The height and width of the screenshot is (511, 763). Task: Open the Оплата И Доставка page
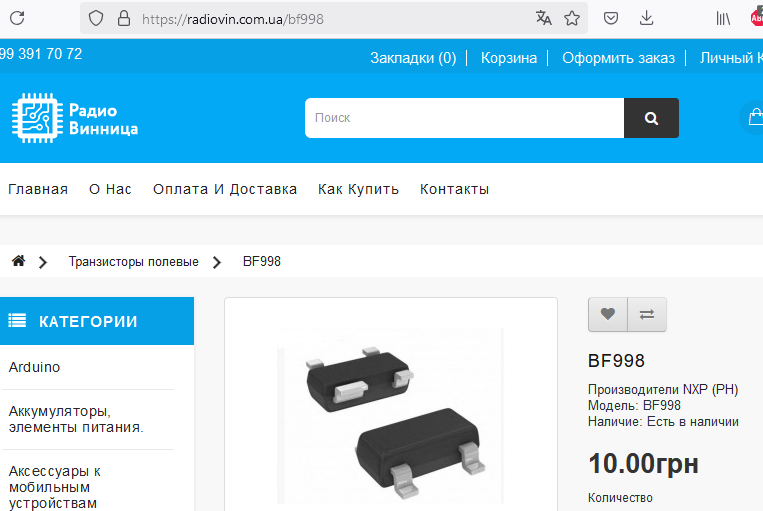click(x=225, y=189)
